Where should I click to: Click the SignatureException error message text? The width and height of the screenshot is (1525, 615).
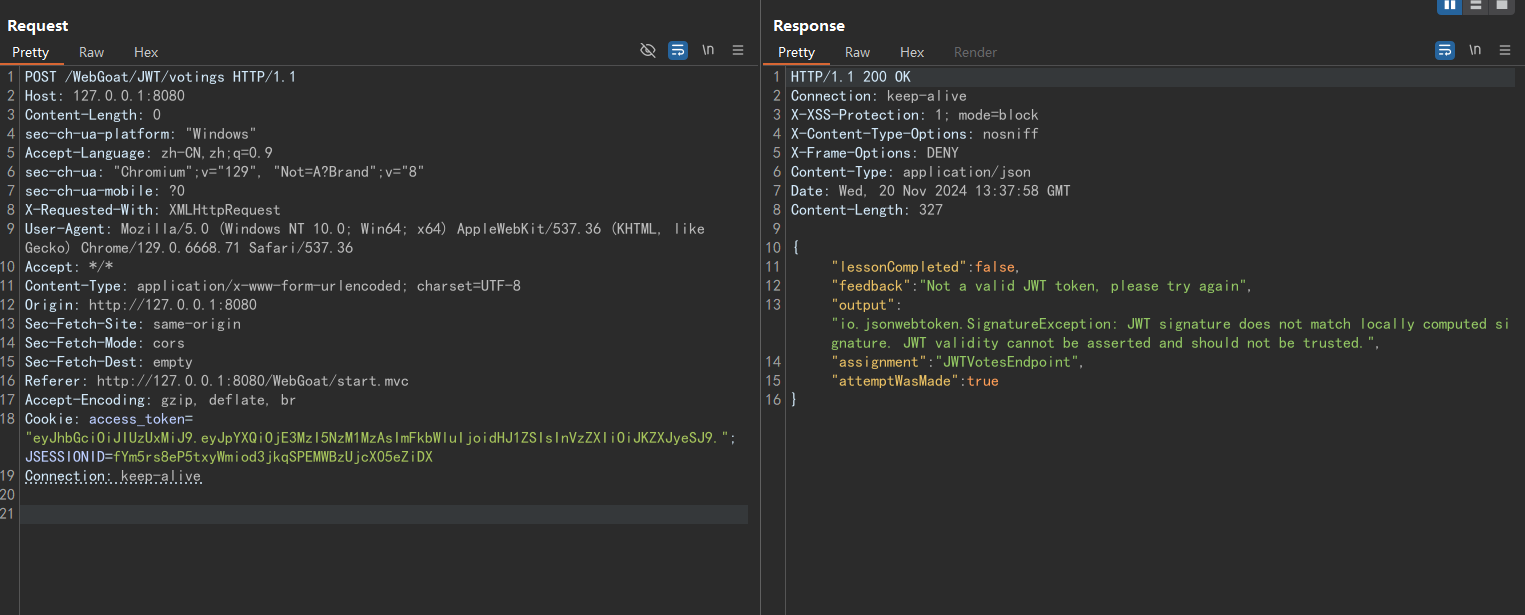coord(1171,333)
